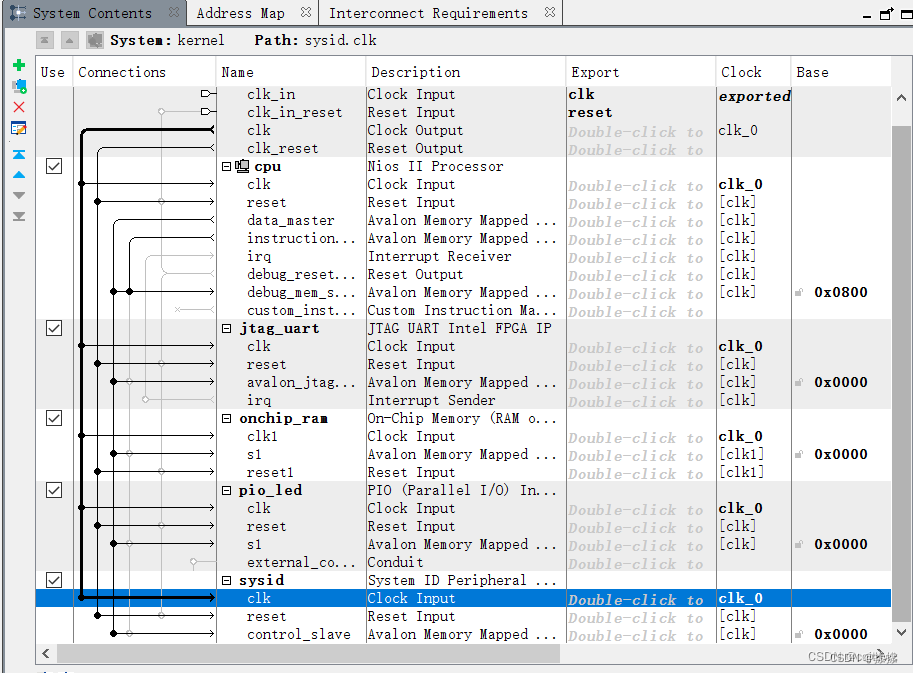Click the vertical scrollbar down arrow
The height and width of the screenshot is (673, 913).
901,632
